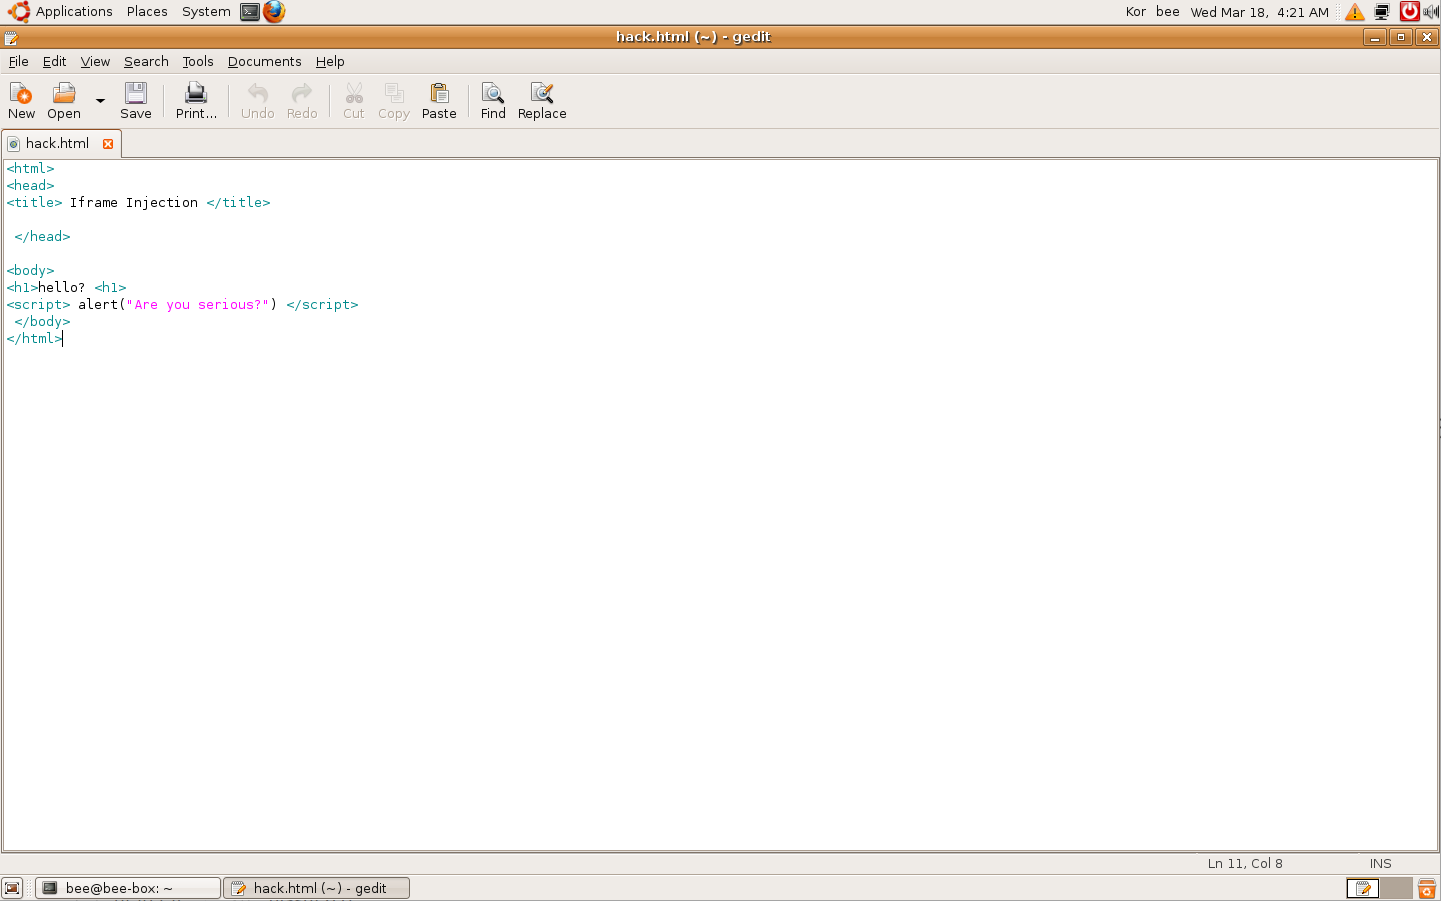Click hack.html gedit taskbar button
The image size is (1441, 901).
tap(317, 888)
